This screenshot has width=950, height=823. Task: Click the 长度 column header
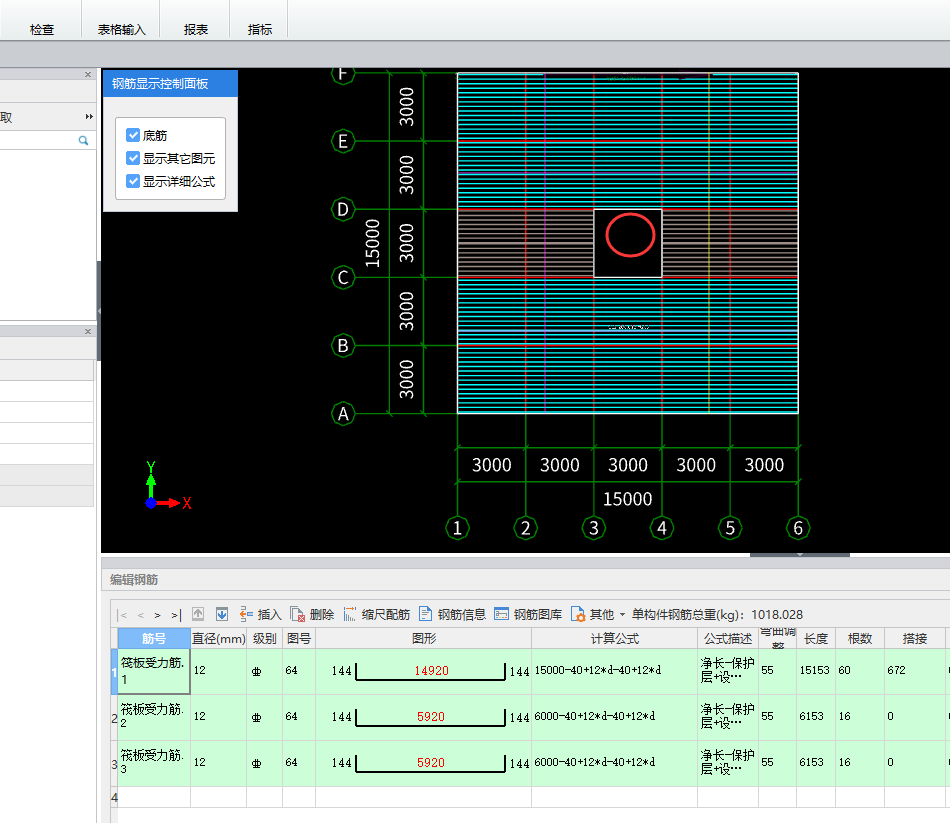(x=815, y=638)
